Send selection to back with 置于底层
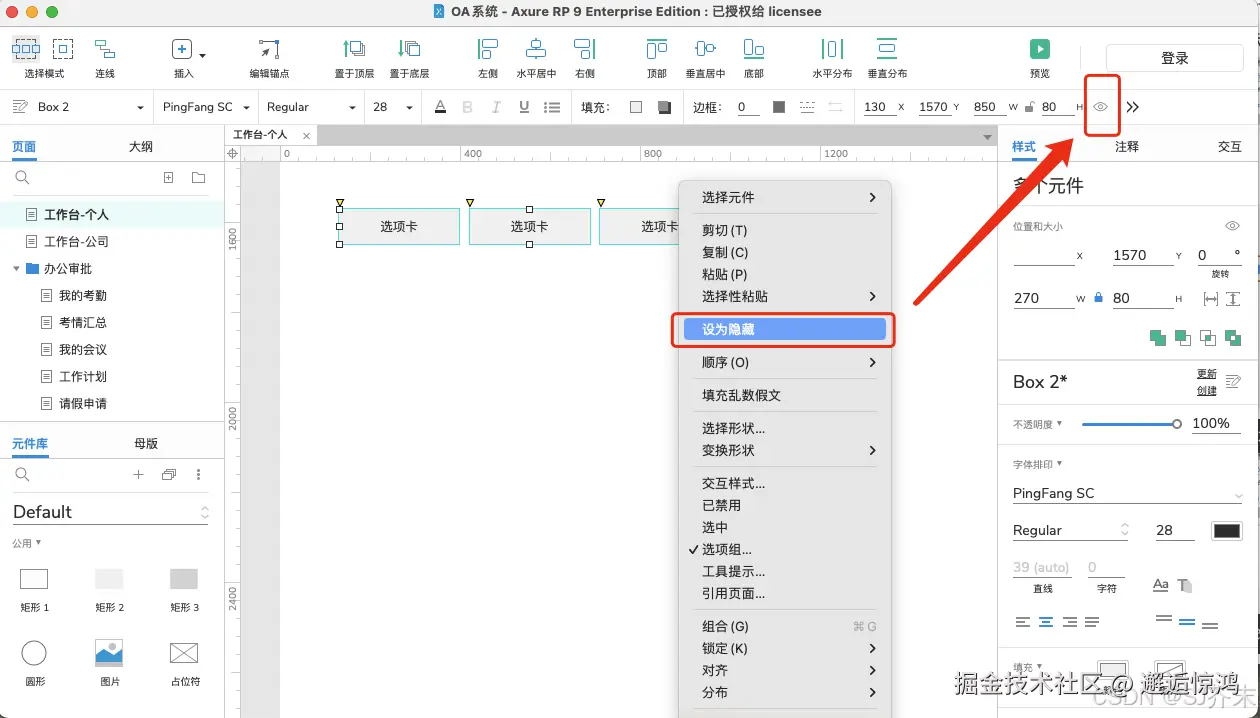The width and height of the screenshot is (1260, 718). [x=409, y=48]
